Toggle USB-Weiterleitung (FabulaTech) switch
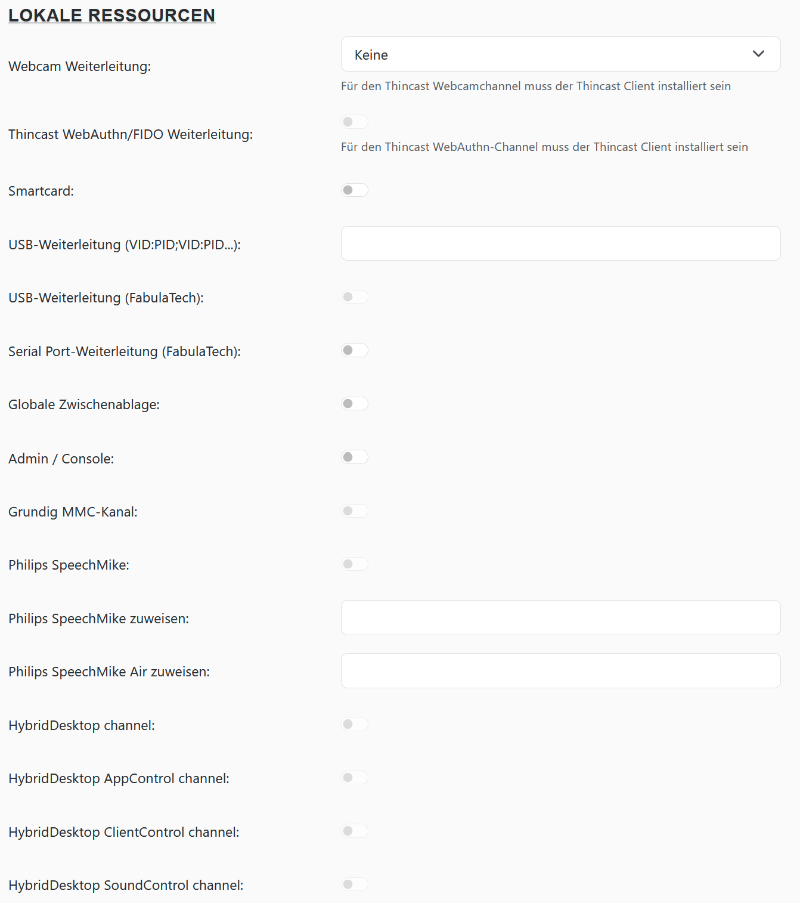This screenshot has height=903, width=800. click(x=355, y=297)
